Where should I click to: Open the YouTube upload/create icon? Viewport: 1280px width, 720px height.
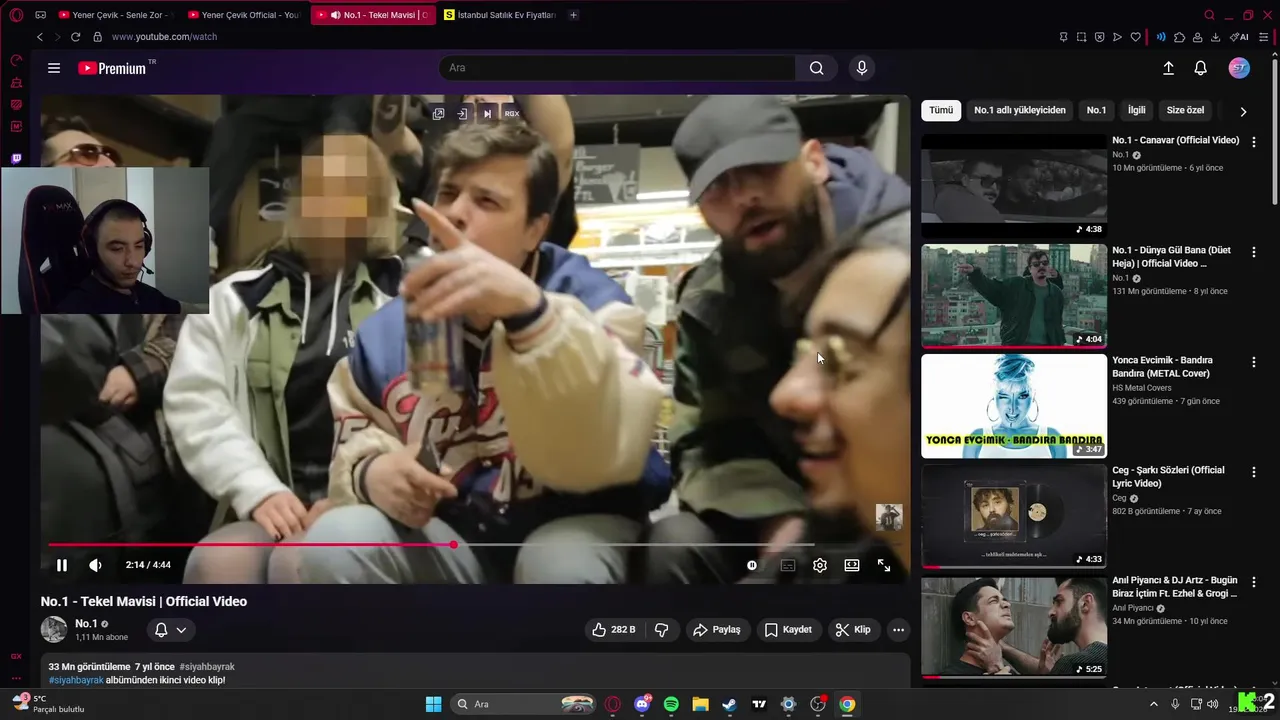tap(1168, 68)
